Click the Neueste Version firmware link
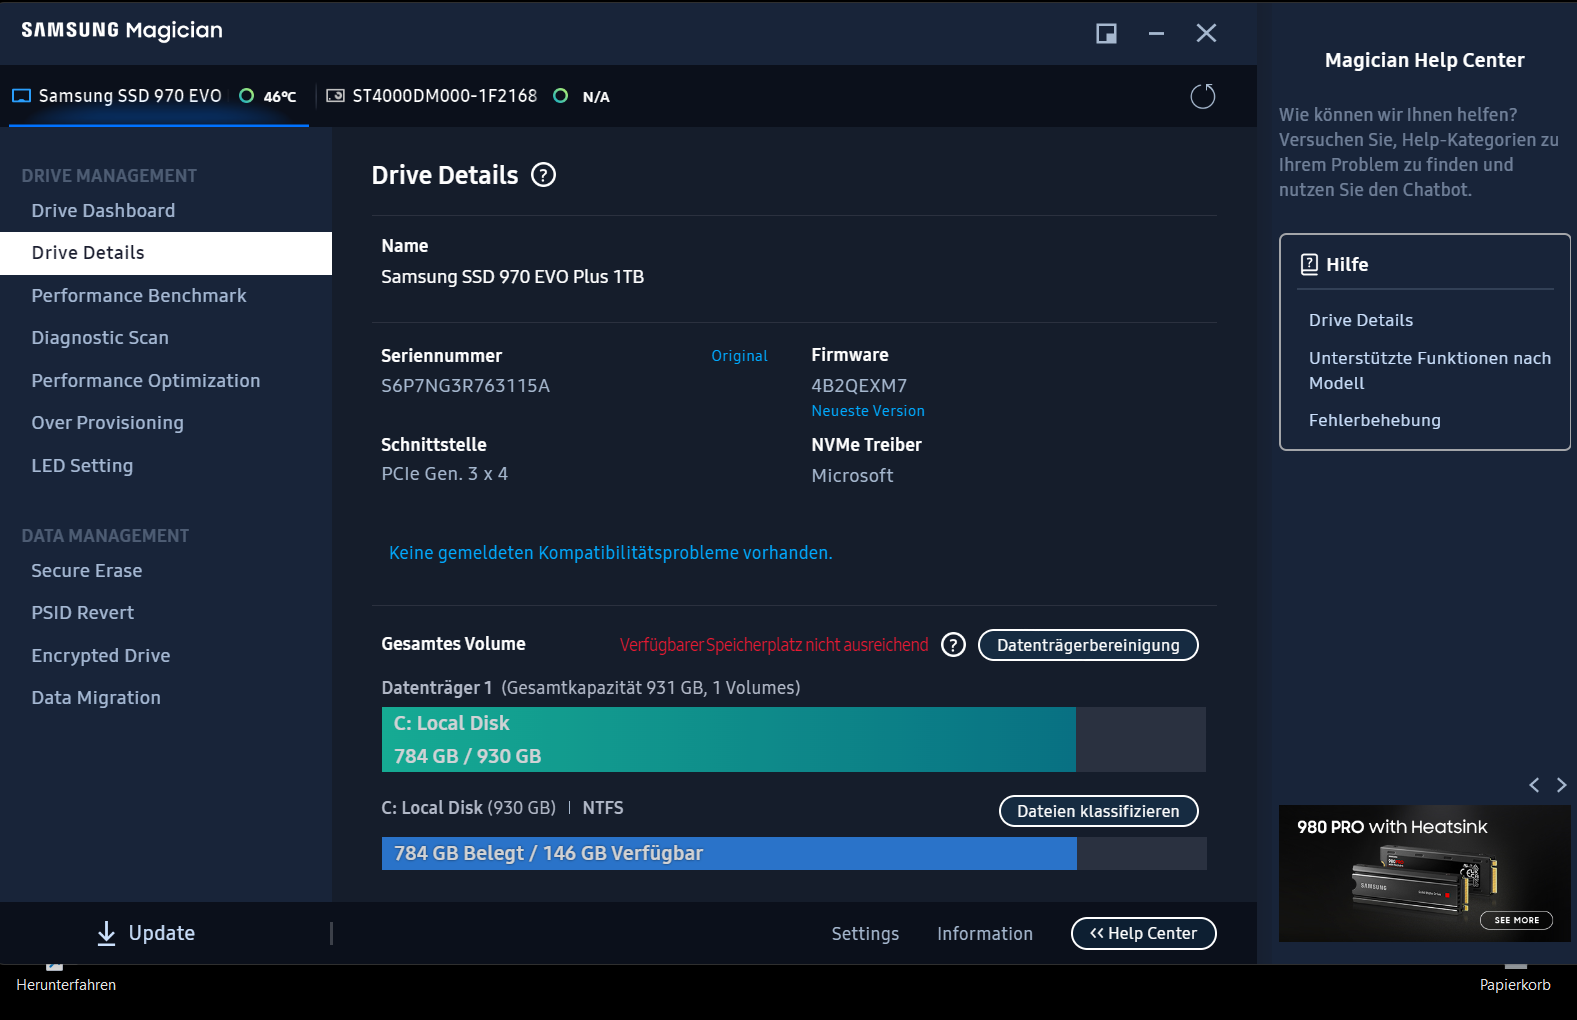 868,411
